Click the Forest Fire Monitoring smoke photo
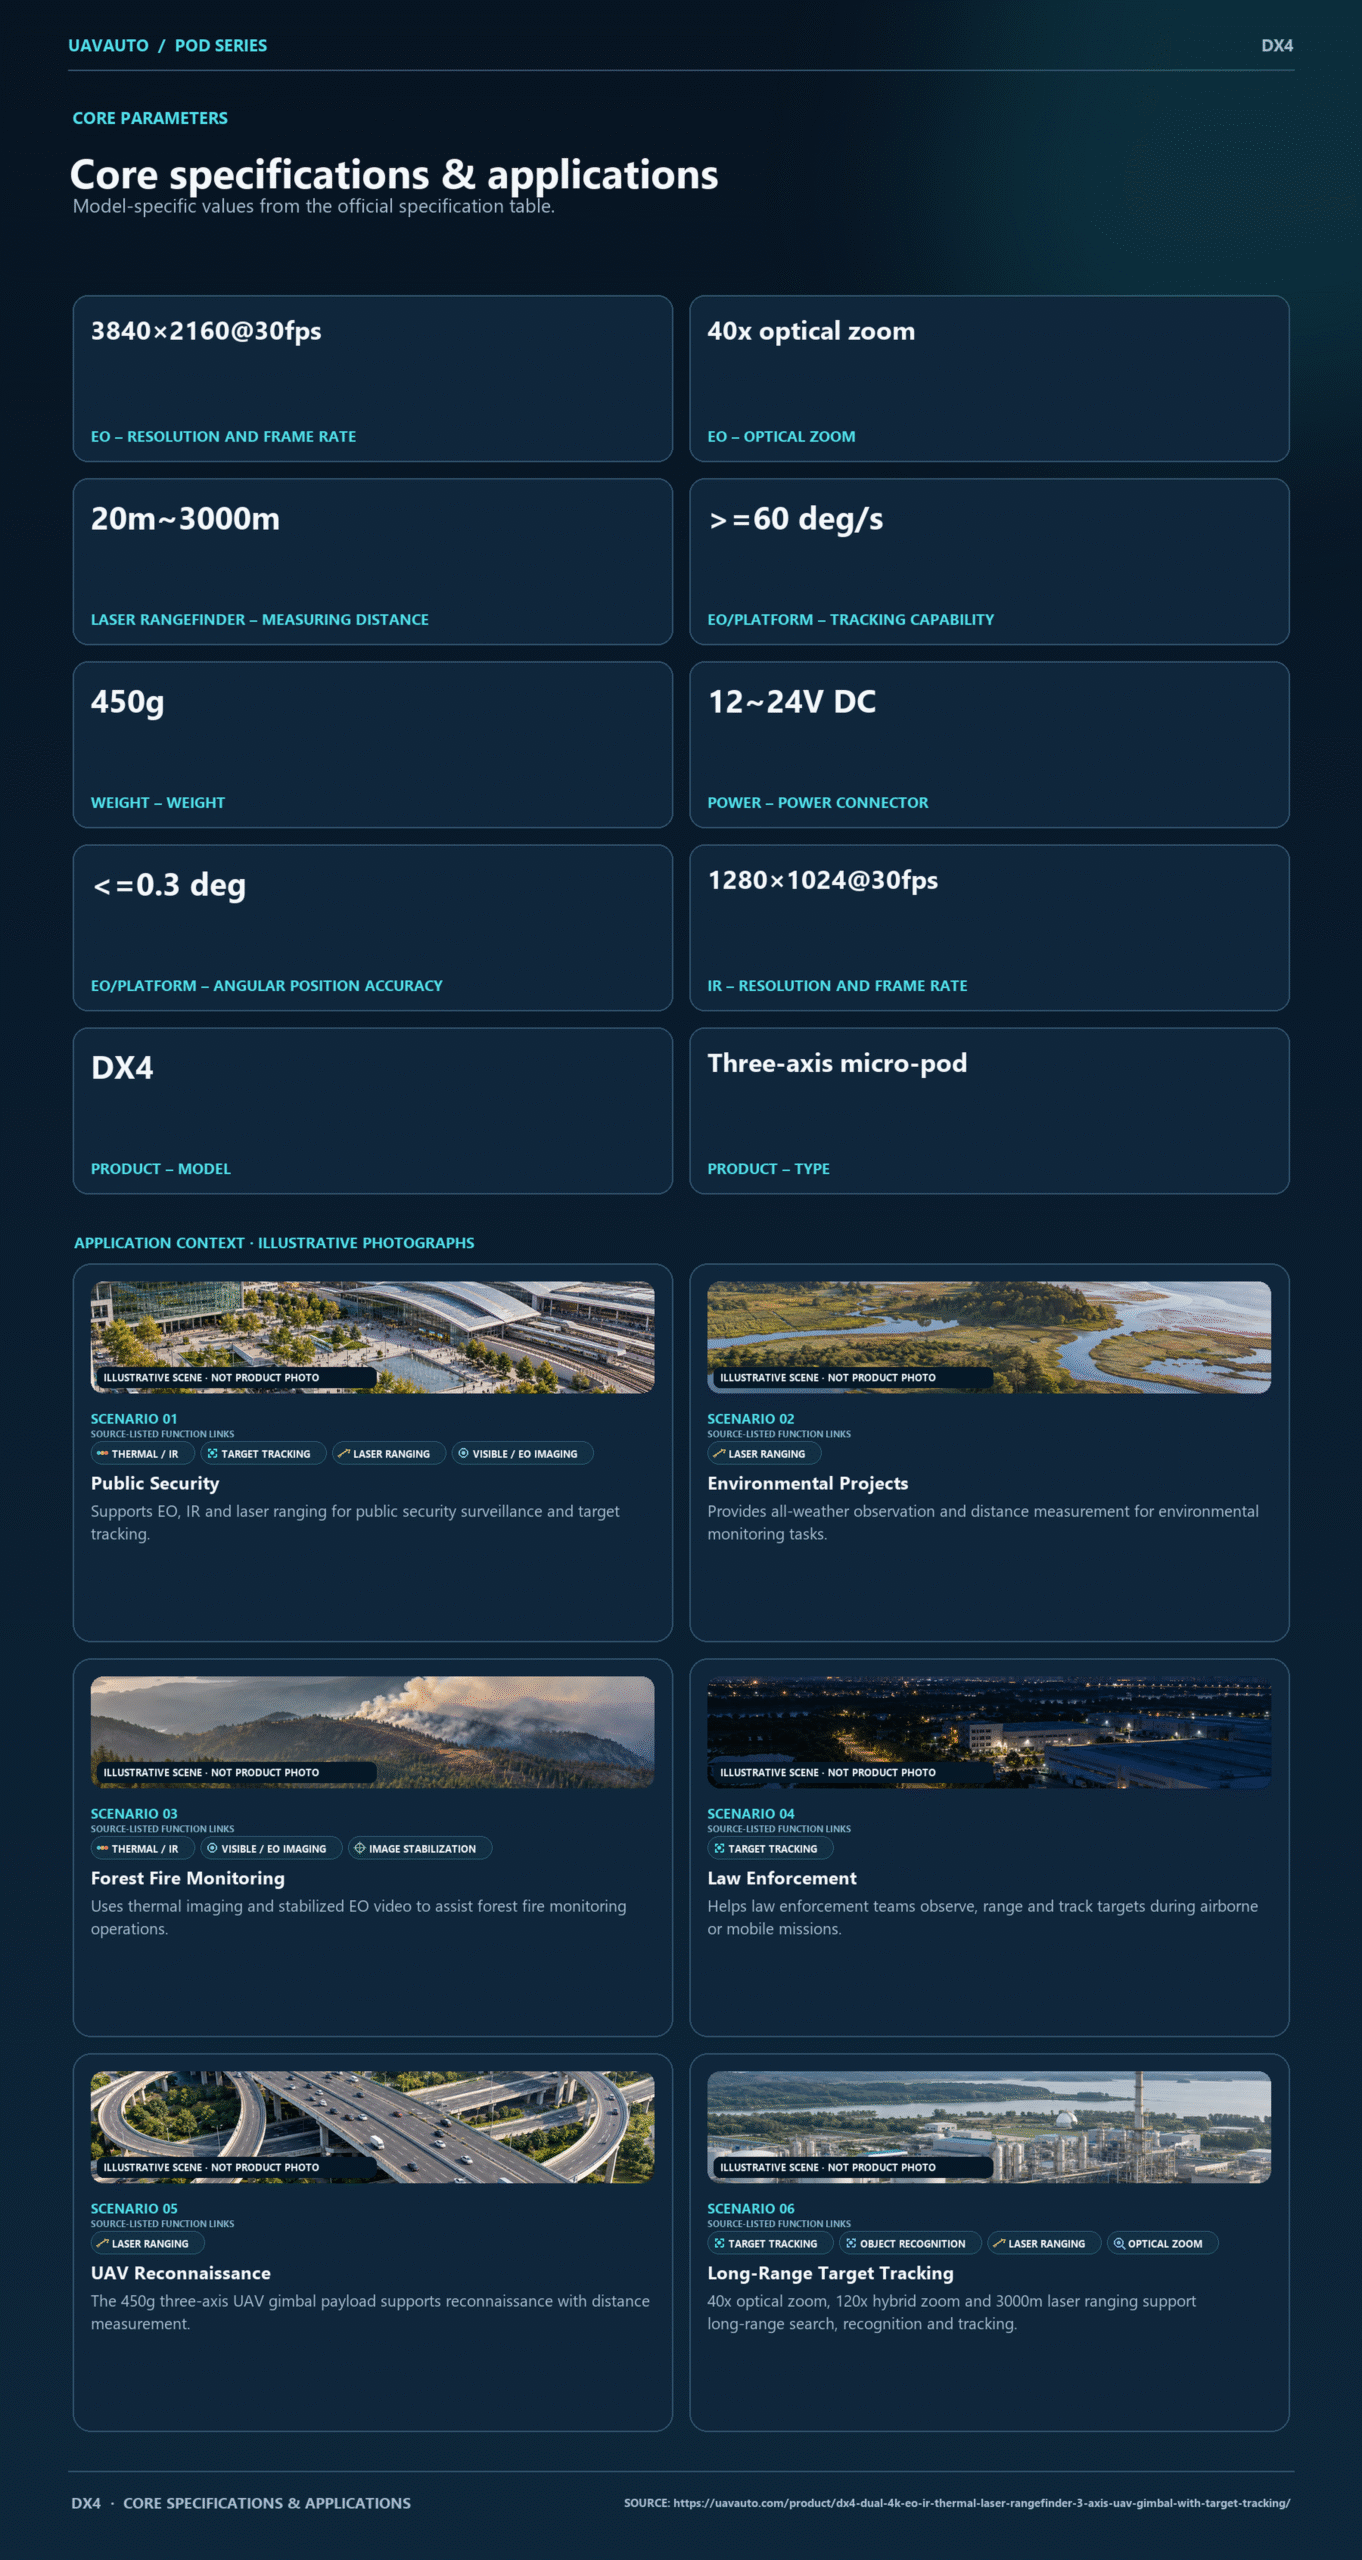 373,1732
